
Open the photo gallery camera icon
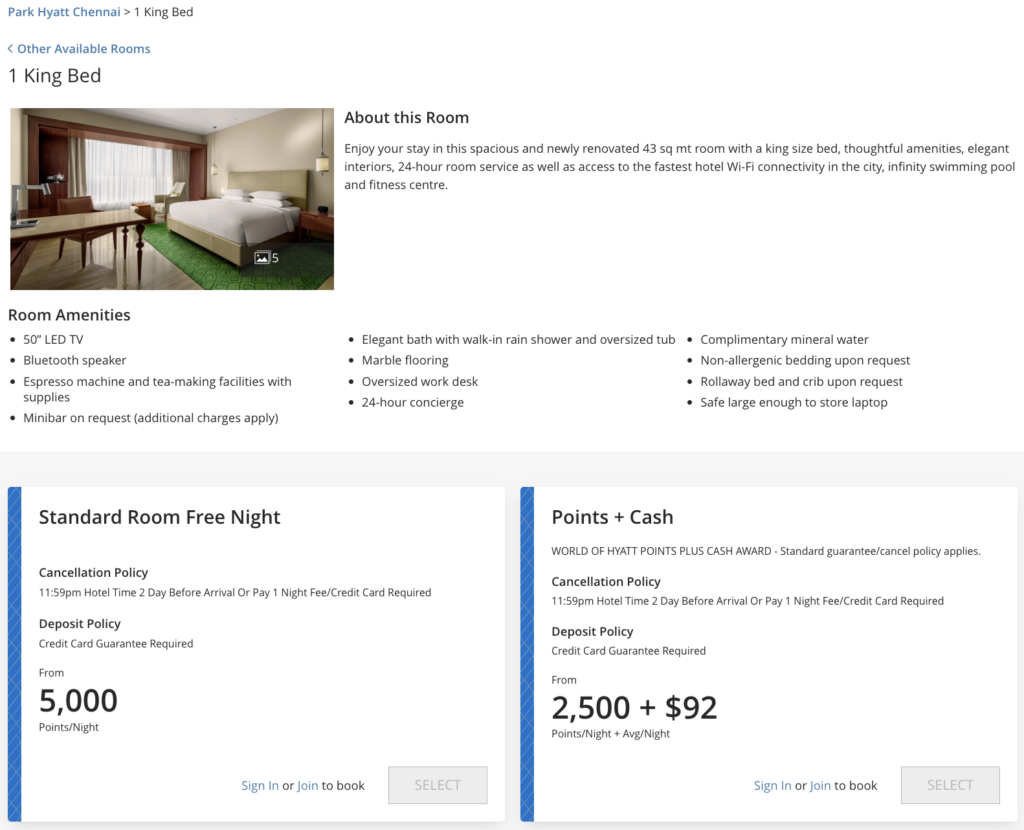[x=261, y=257]
